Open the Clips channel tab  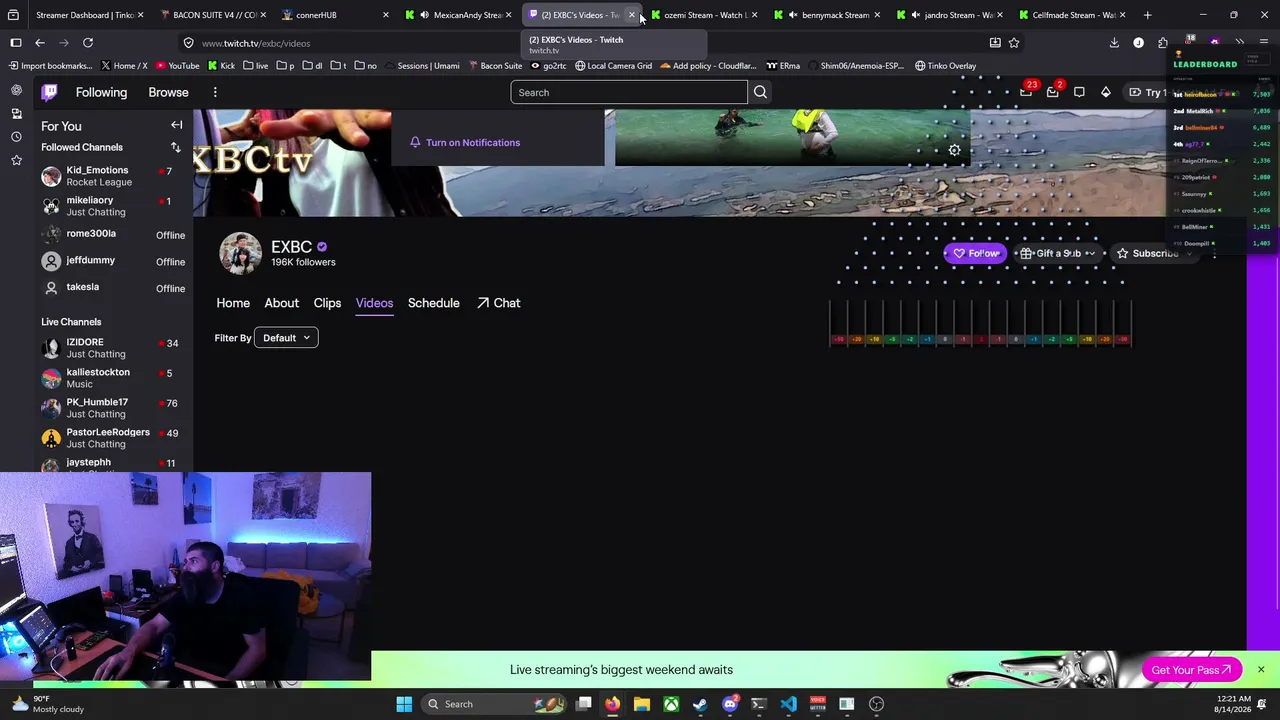(327, 303)
